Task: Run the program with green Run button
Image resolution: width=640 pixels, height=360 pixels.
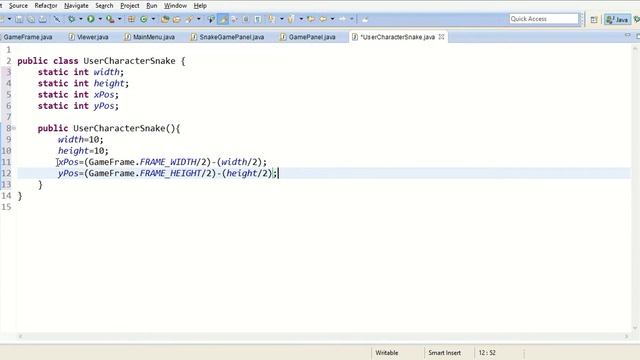Action: click(x=91, y=19)
